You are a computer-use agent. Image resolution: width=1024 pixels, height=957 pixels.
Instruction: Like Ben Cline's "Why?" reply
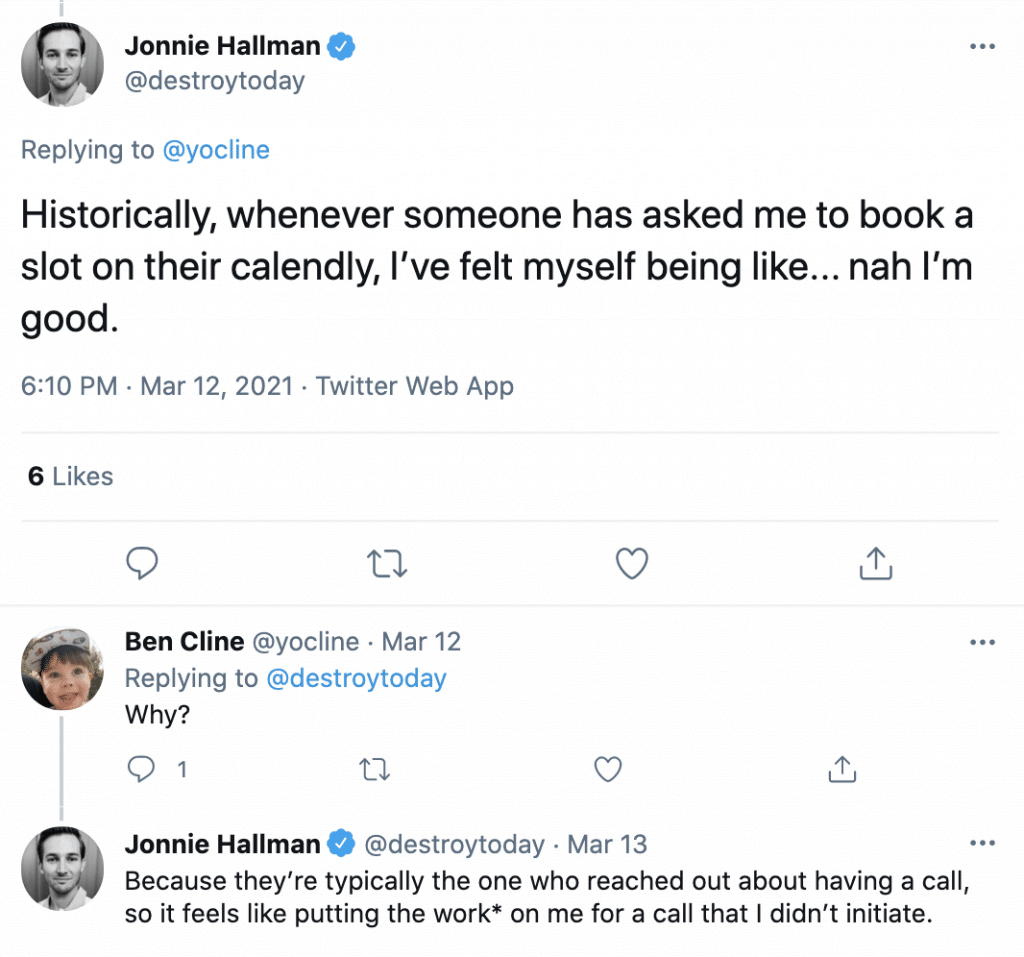click(607, 768)
